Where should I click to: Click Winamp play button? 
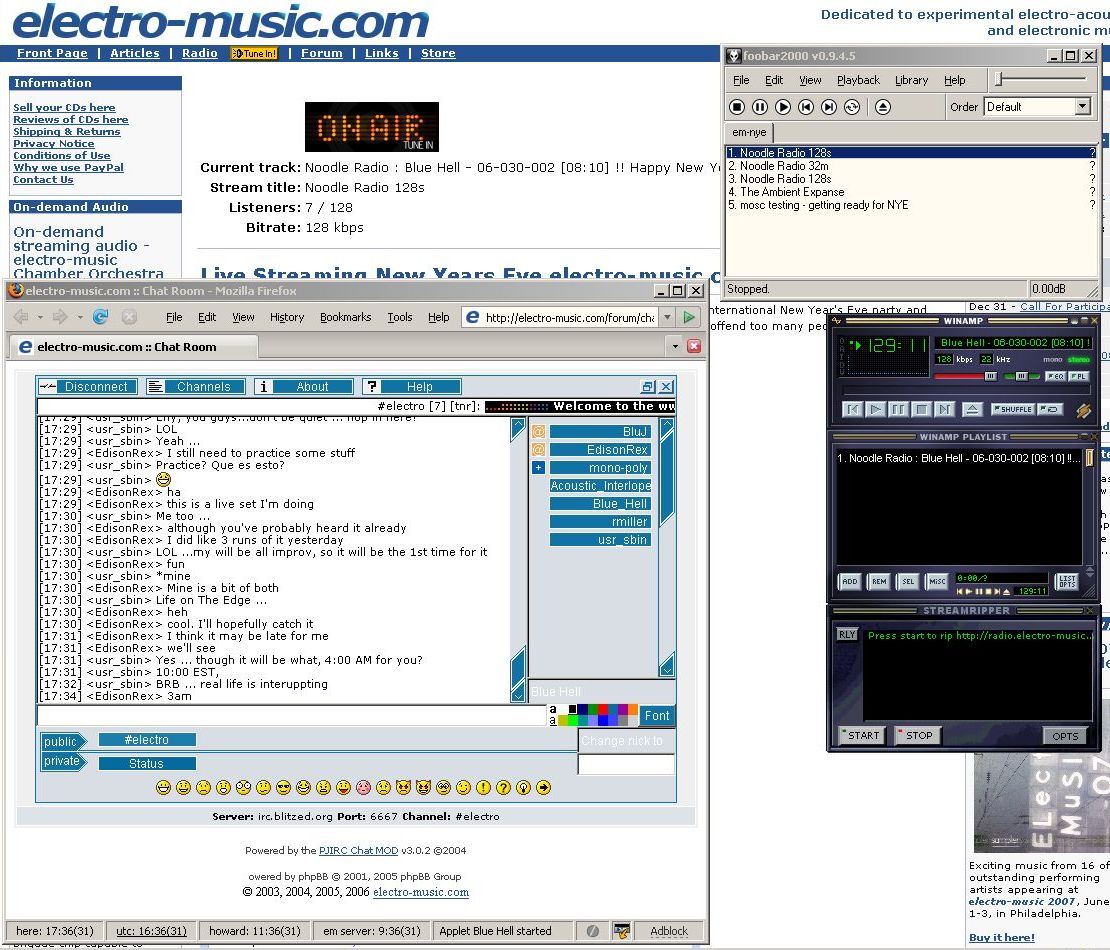tap(876, 409)
